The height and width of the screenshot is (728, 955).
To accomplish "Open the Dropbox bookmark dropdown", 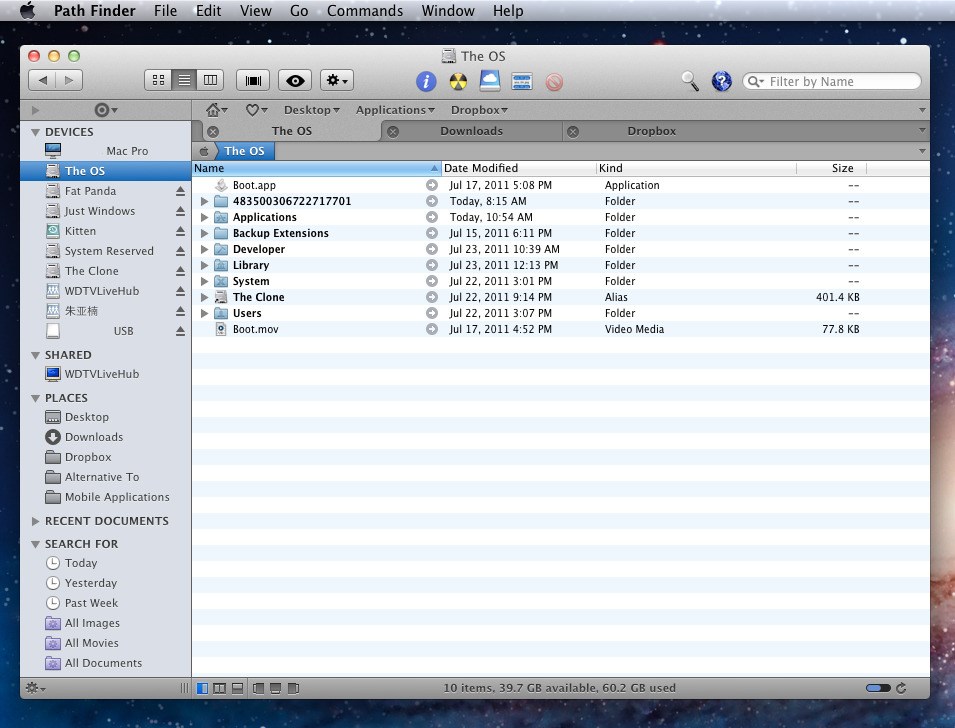I will tap(479, 110).
